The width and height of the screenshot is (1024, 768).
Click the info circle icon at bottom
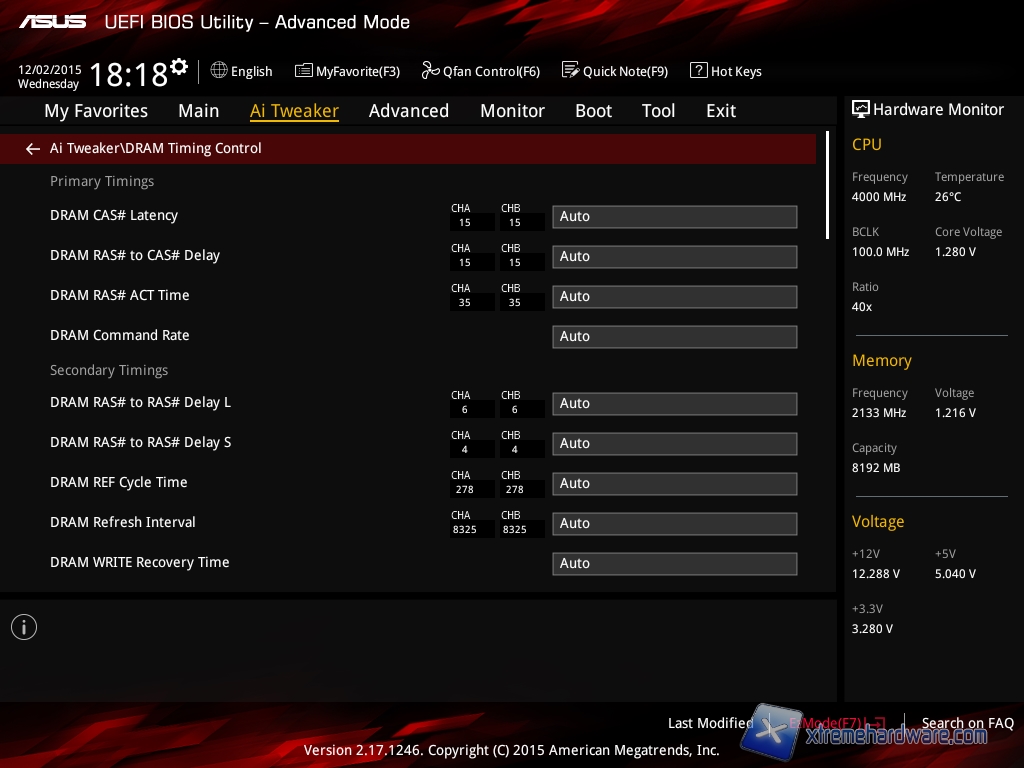pyautogui.click(x=24, y=627)
